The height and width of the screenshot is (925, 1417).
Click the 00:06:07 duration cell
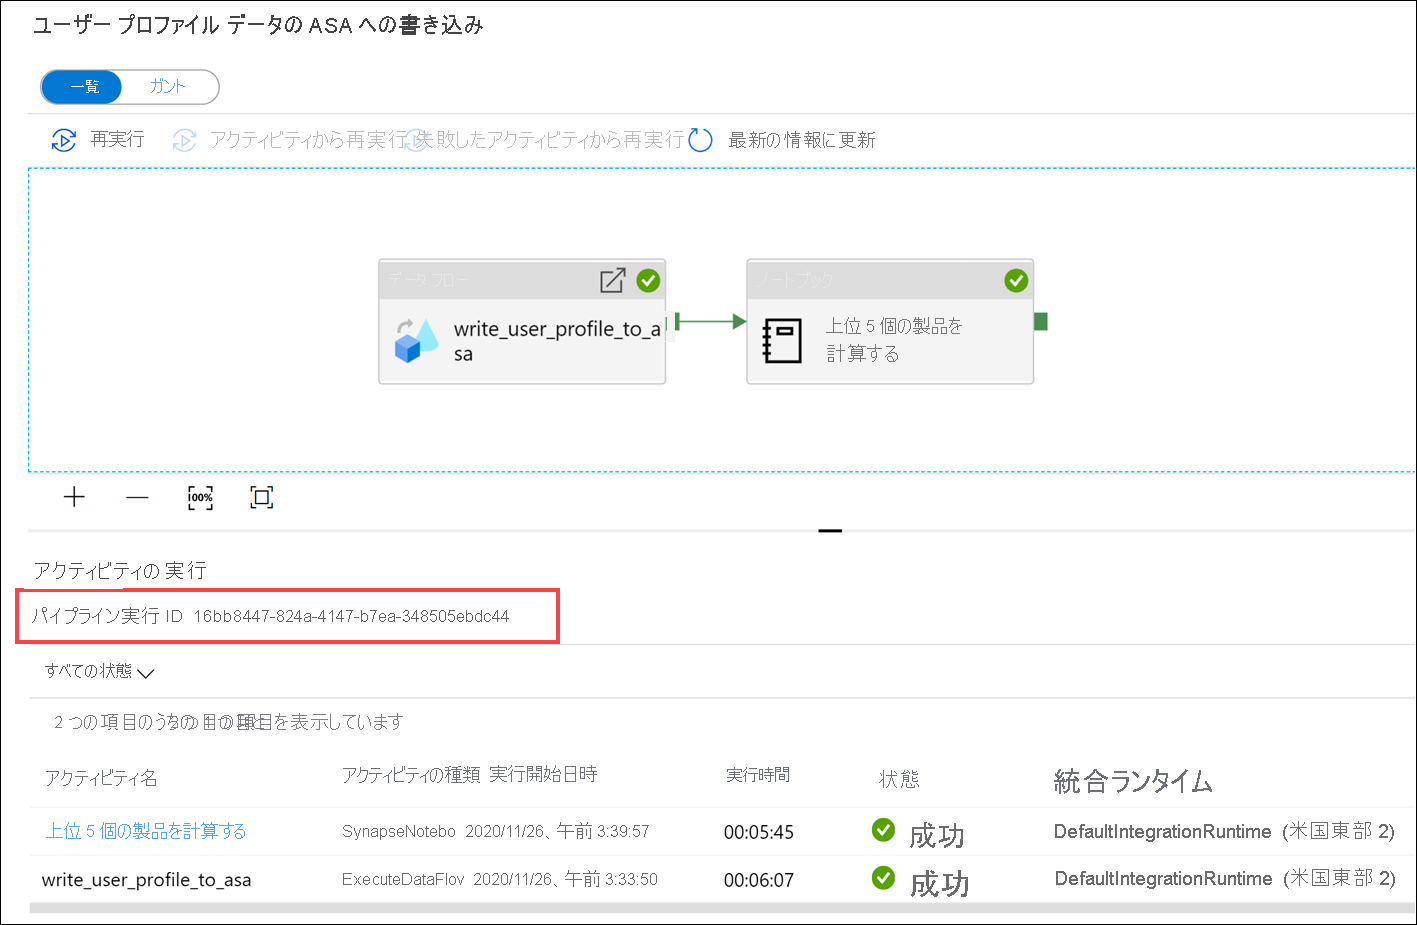tap(759, 880)
